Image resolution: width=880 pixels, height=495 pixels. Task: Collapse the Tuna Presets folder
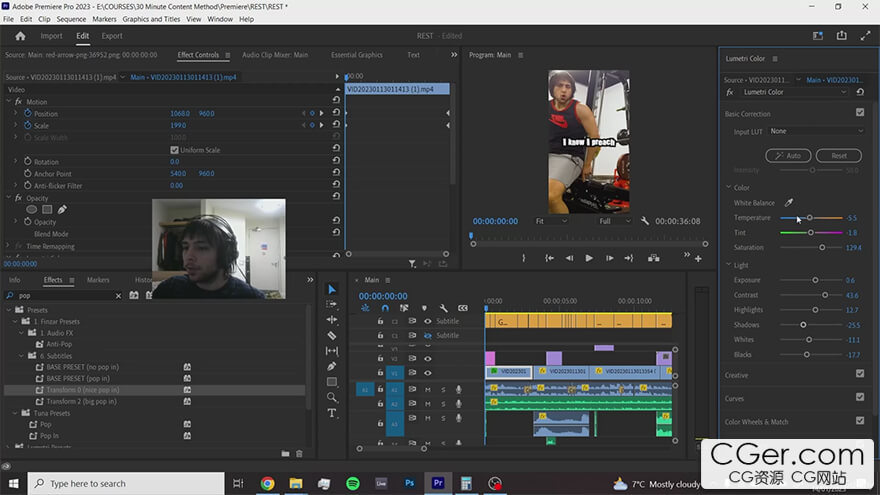tap(15, 413)
